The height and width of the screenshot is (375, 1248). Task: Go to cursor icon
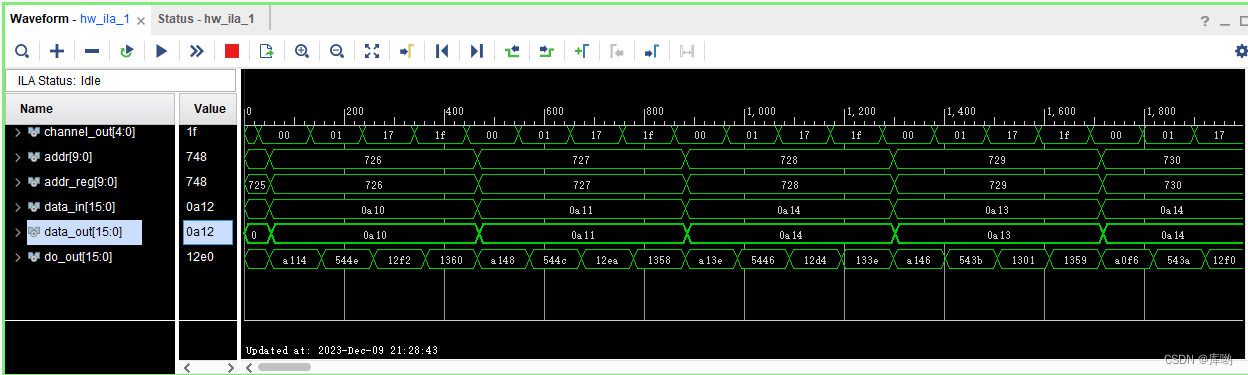coord(407,51)
